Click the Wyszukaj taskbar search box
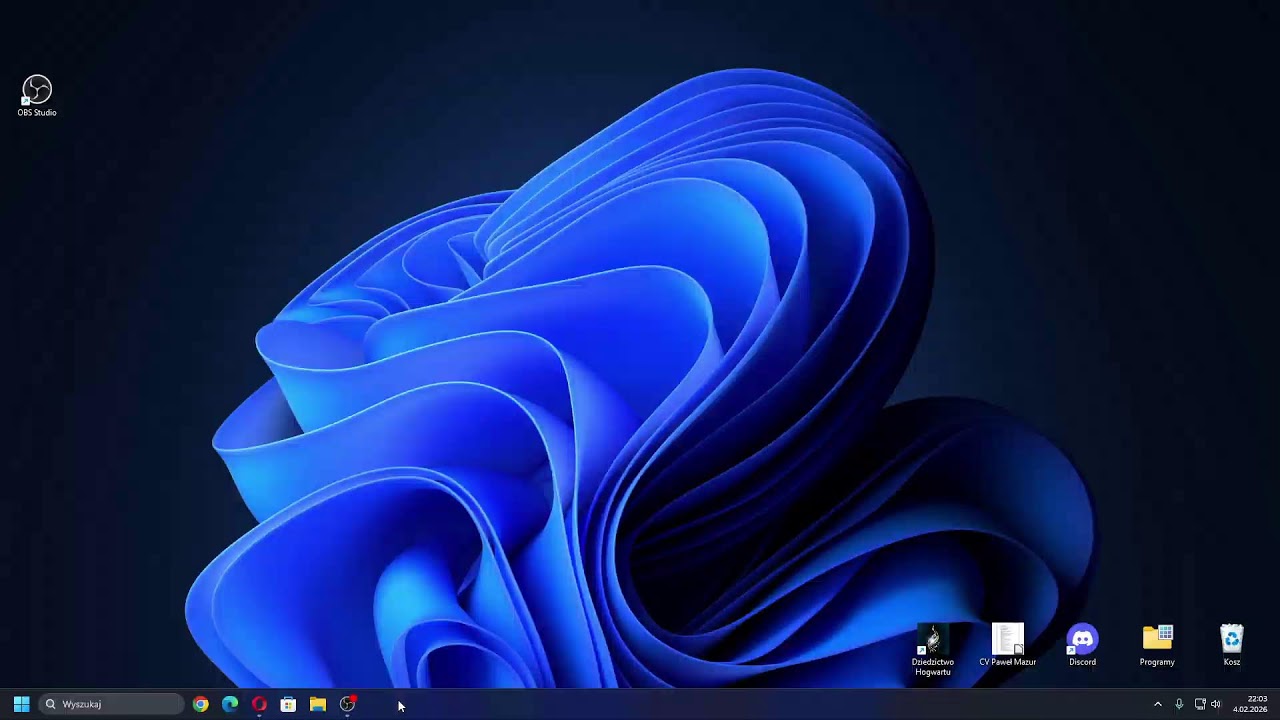1280x720 pixels. (x=112, y=704)
